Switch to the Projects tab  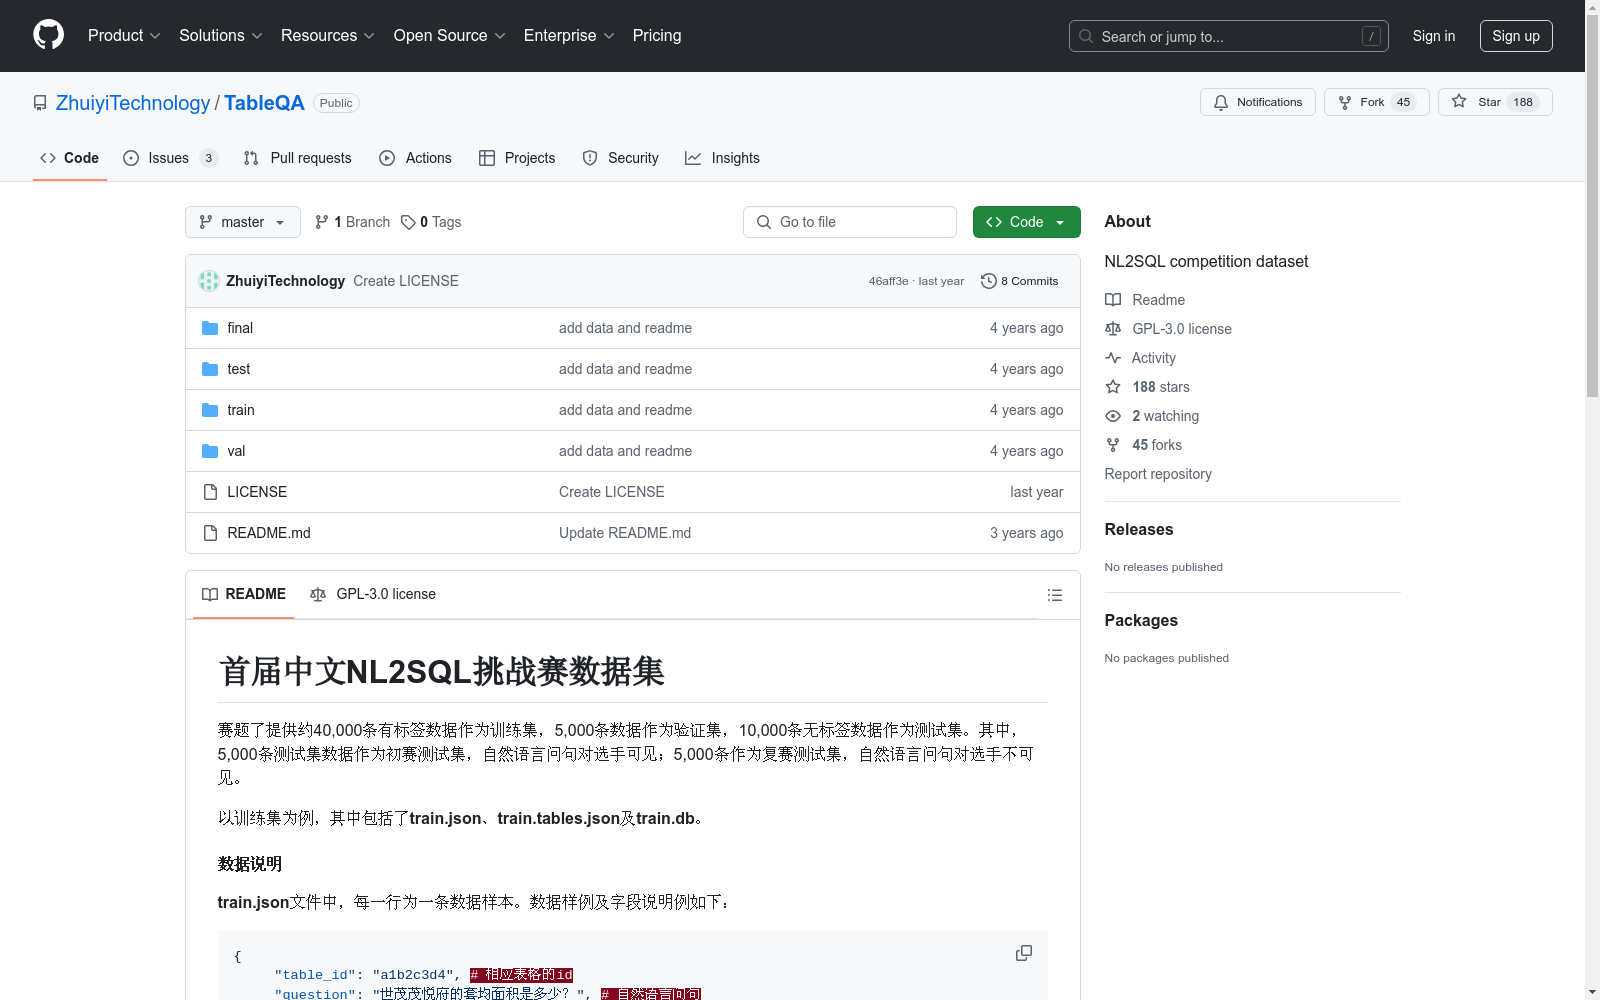[x=517, y=158]
